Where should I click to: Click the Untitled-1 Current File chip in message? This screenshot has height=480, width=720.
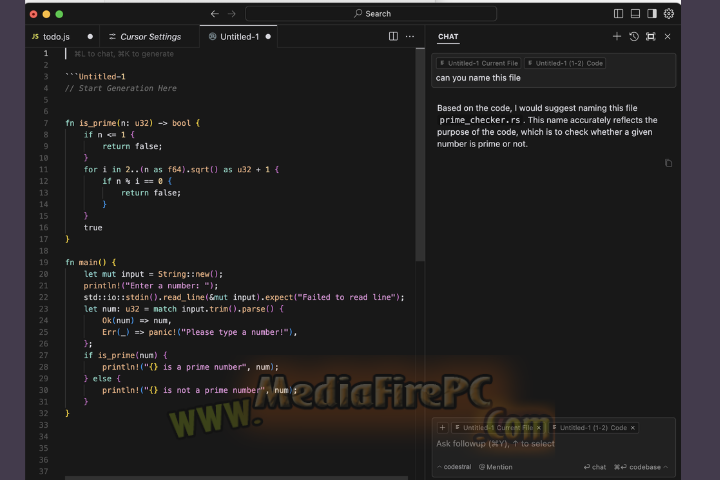[478, 63]
